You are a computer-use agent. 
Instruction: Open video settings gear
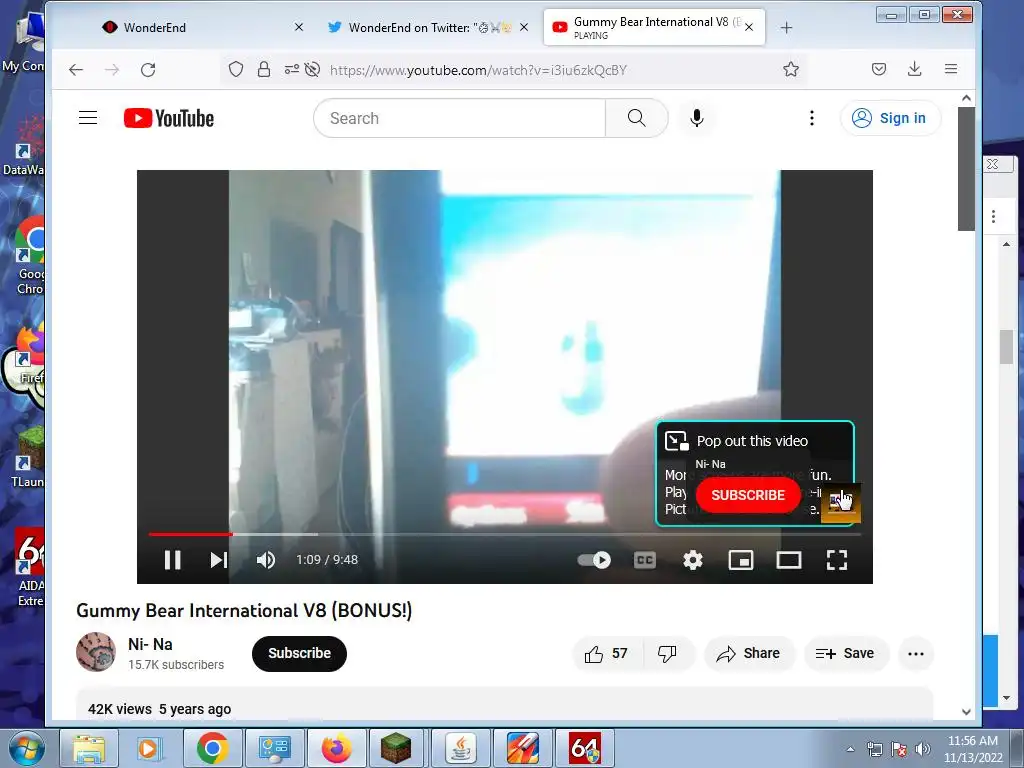693,560
